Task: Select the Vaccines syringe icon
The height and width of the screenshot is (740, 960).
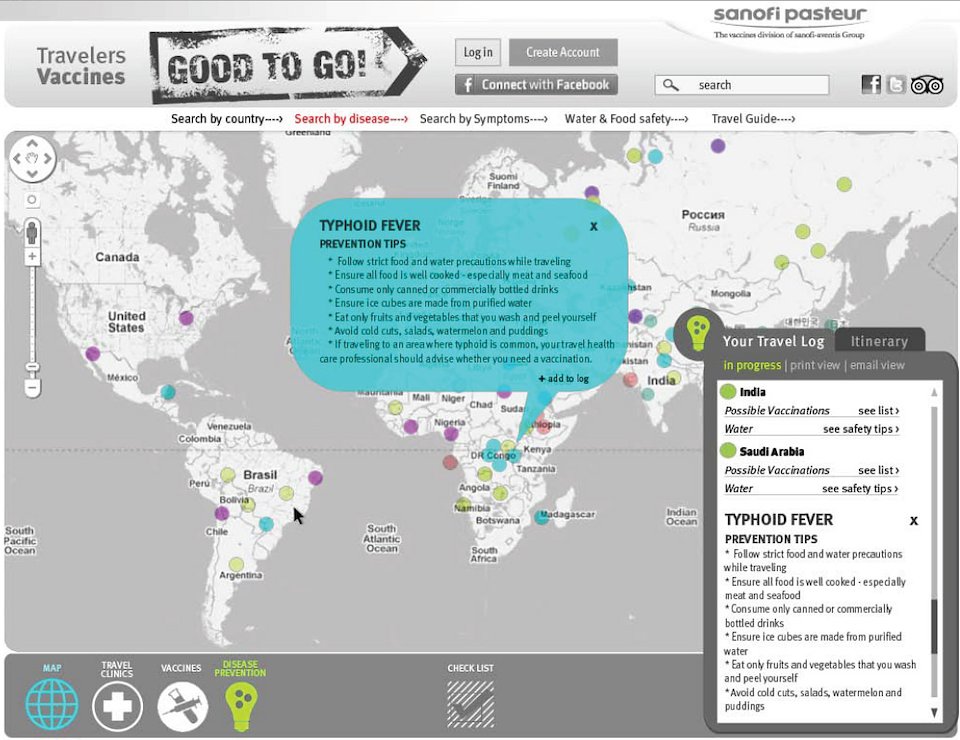Action: coord(182,706)
